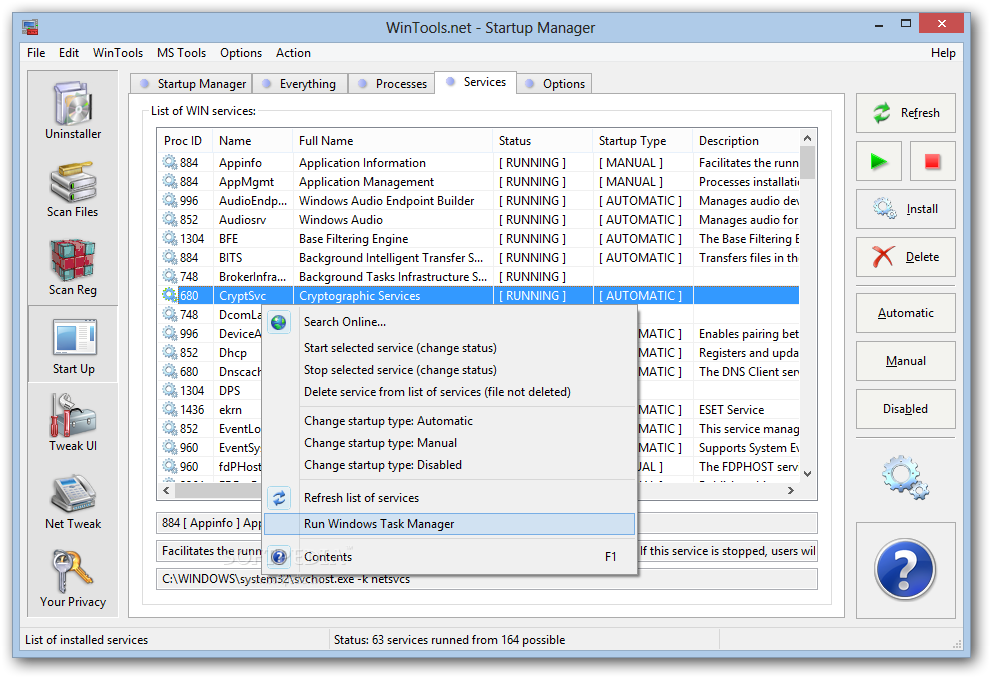Click the Delete button
This screenshot has height=678, width=991.
(906, 257)
